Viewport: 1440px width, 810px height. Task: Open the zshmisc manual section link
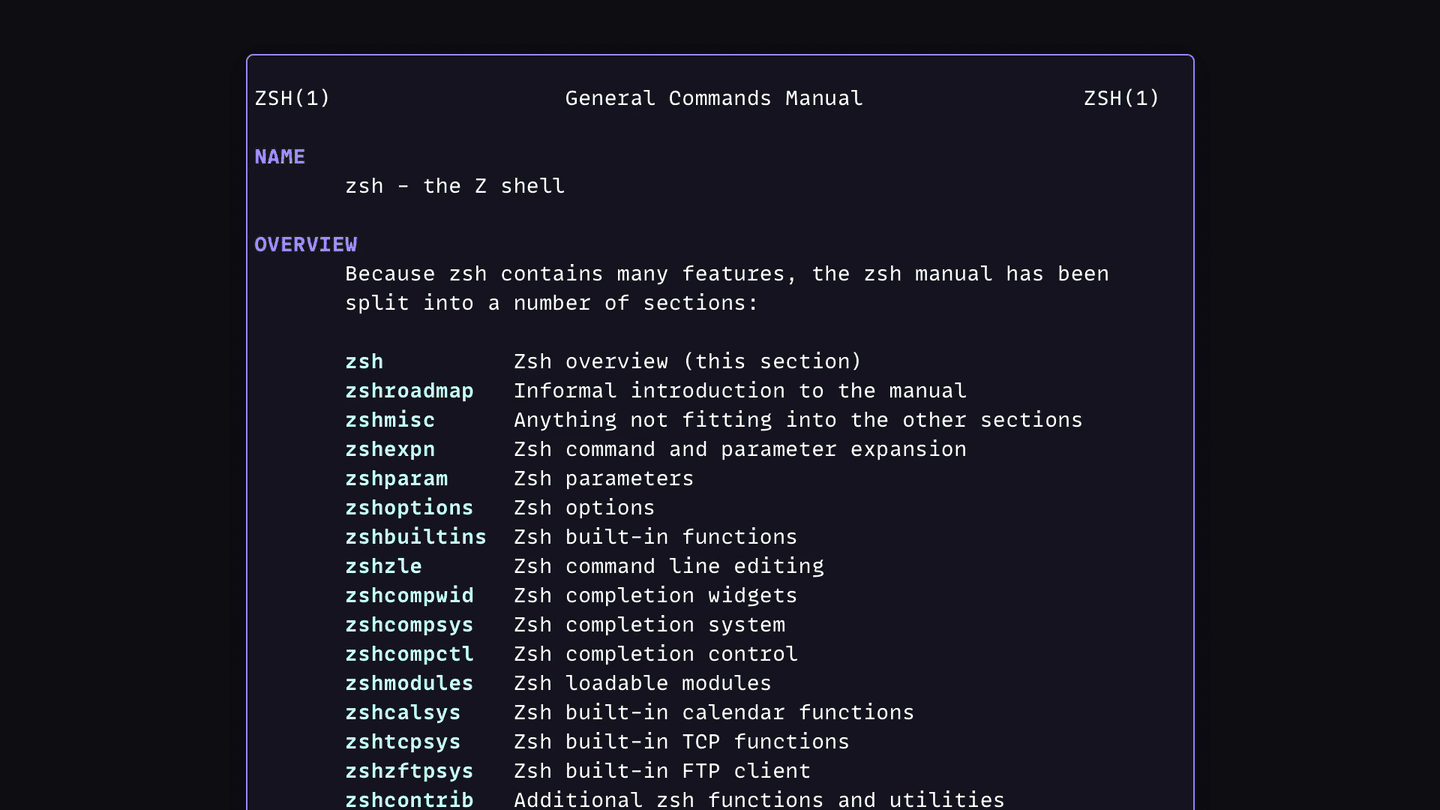(x=389, y=420)
